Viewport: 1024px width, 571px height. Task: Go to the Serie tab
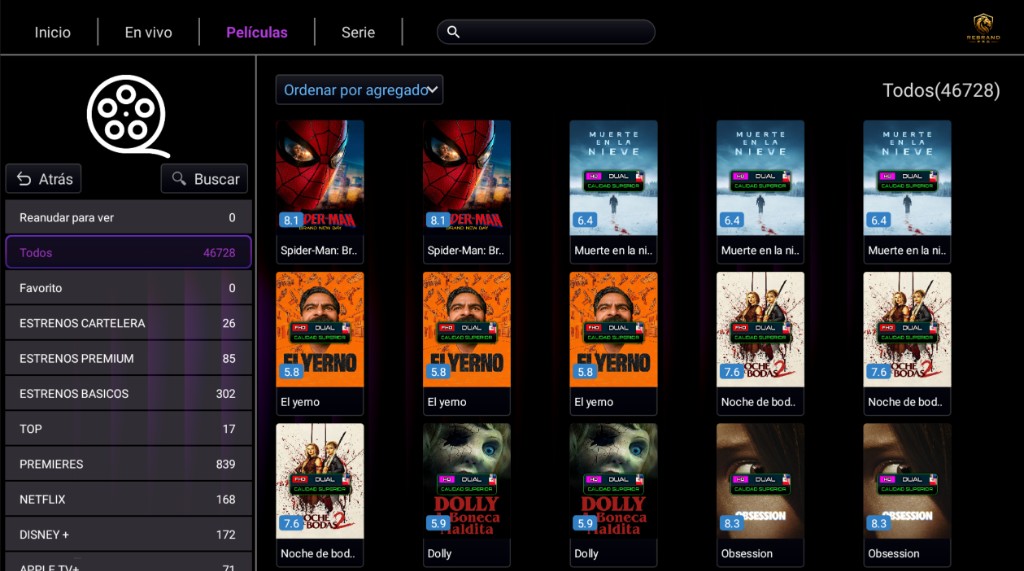click(x=358, y=32)
